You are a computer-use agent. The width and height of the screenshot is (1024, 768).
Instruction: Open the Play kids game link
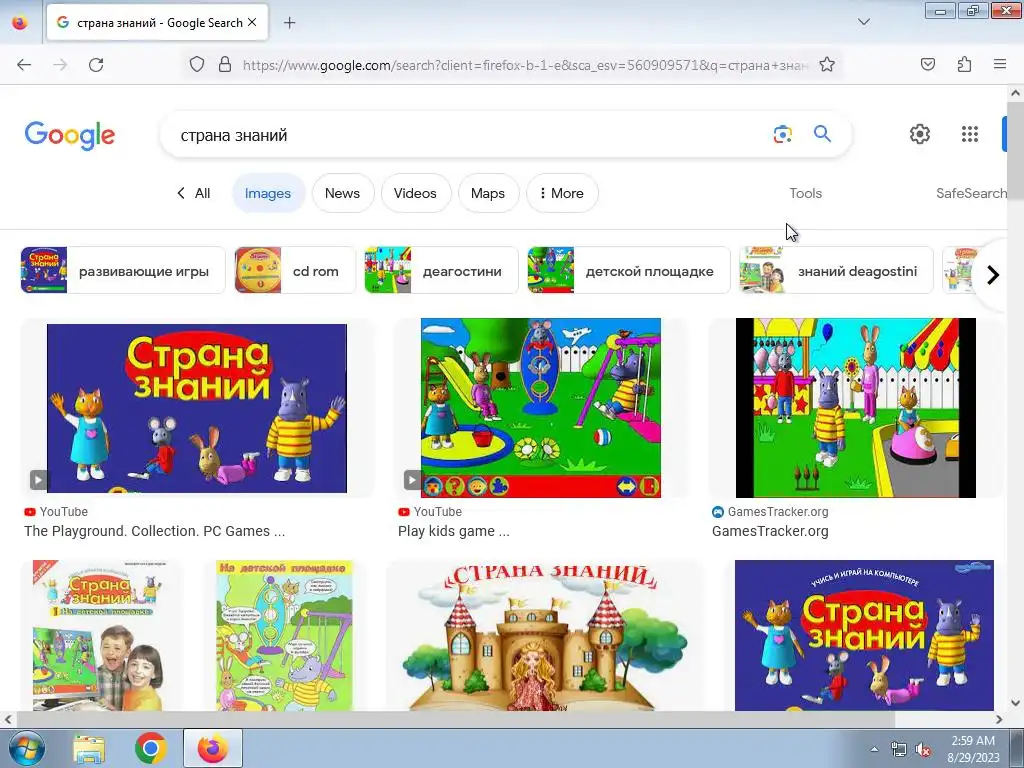click(453, 532)
